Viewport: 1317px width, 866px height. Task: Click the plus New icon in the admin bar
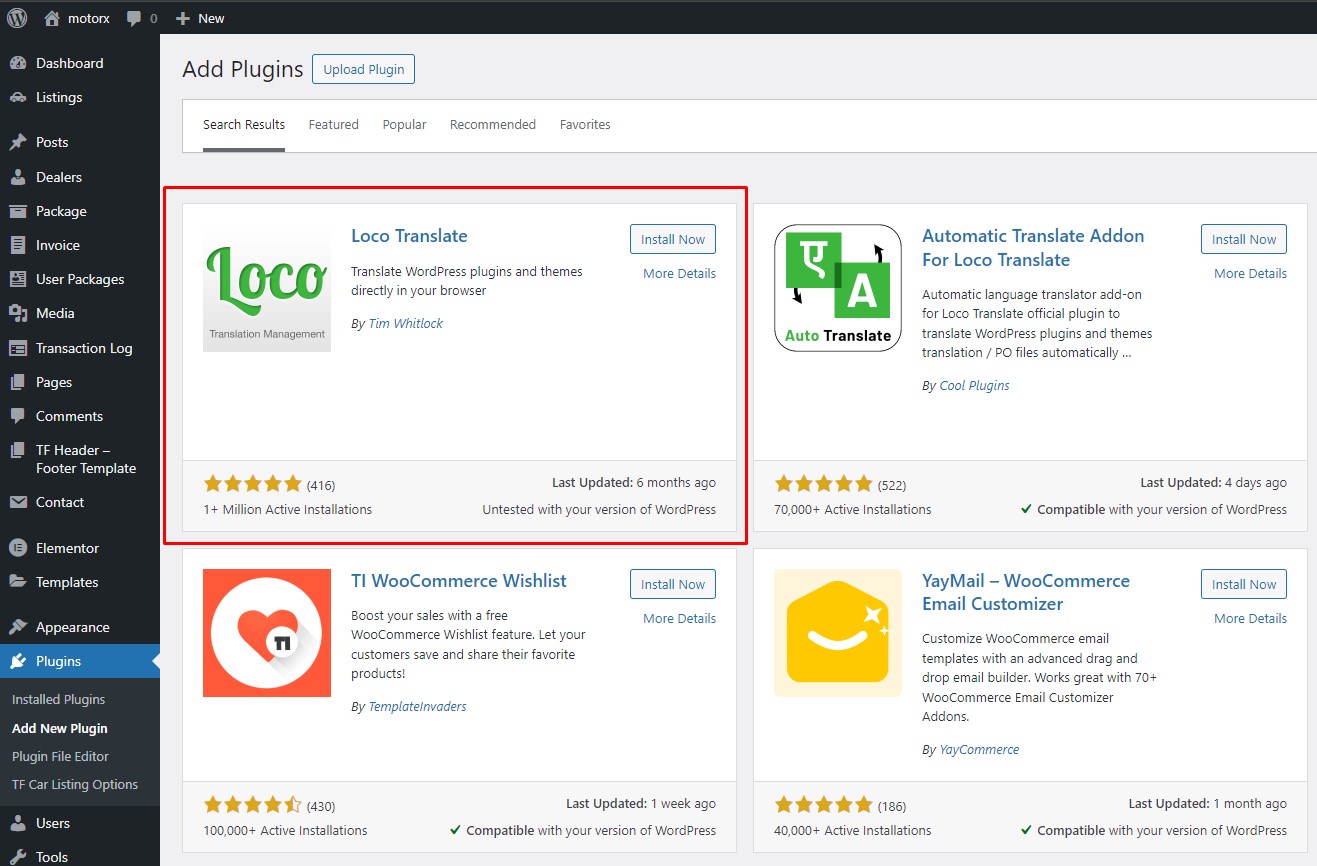tap(182, 18)
